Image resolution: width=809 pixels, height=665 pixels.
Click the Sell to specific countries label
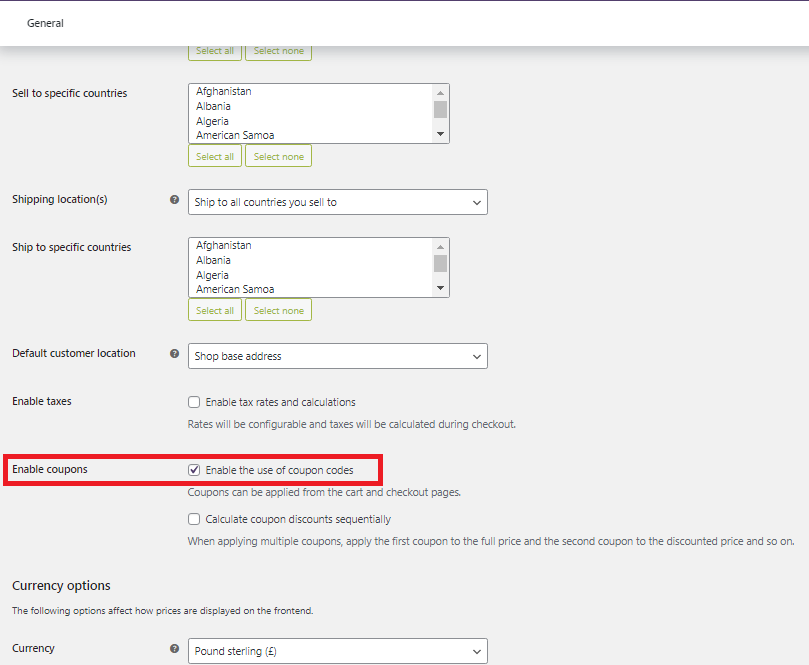(70, 93)
